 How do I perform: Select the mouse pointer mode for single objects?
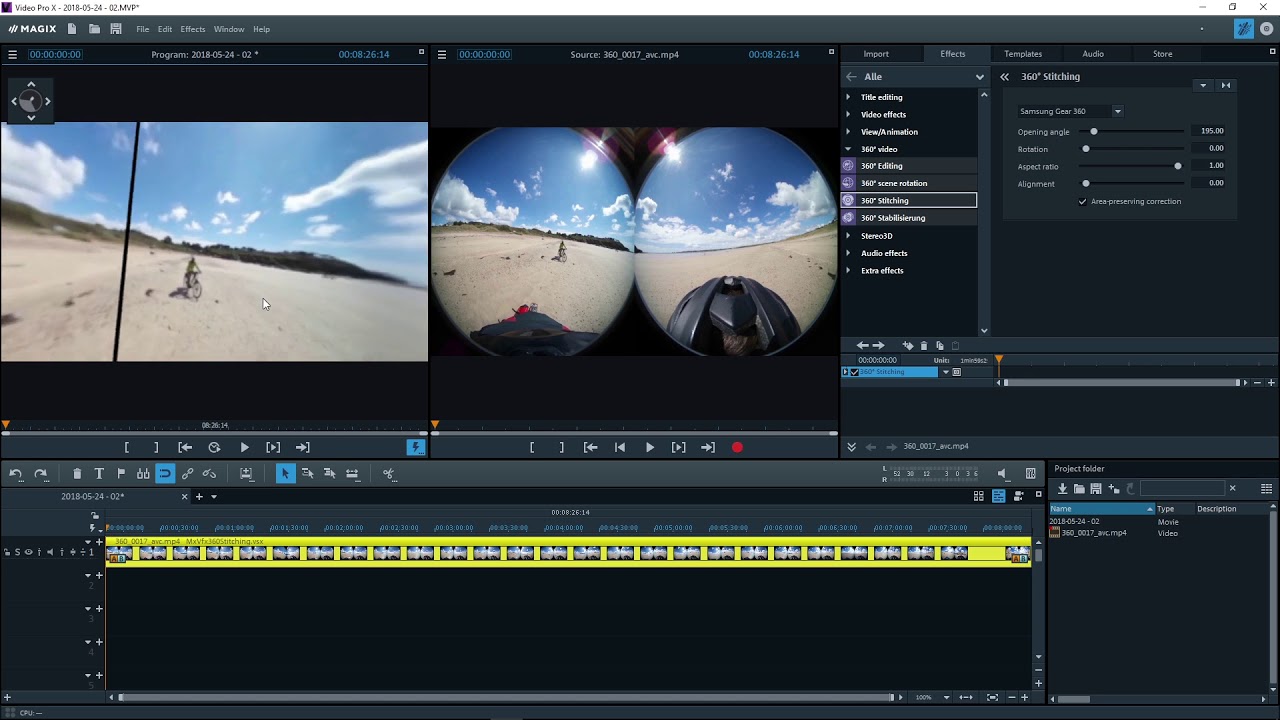285,473
